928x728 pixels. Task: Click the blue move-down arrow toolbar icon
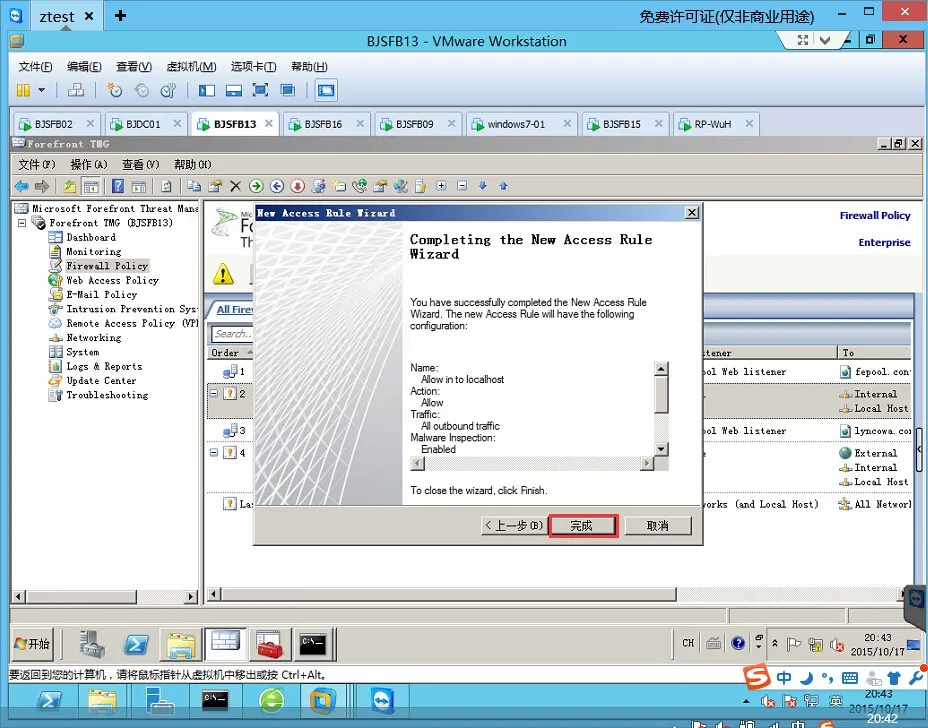pyautogui.click(x=482, y=186)
